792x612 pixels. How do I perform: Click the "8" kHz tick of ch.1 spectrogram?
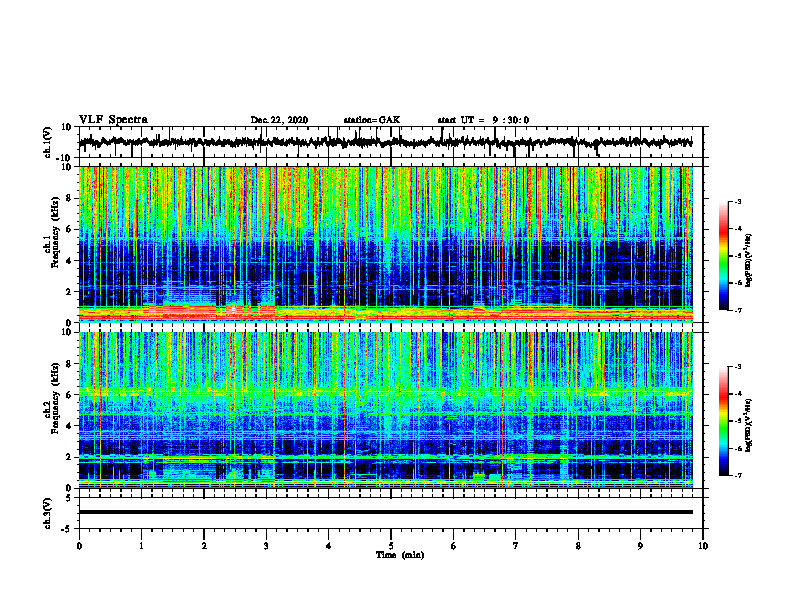tap(69, 198)
